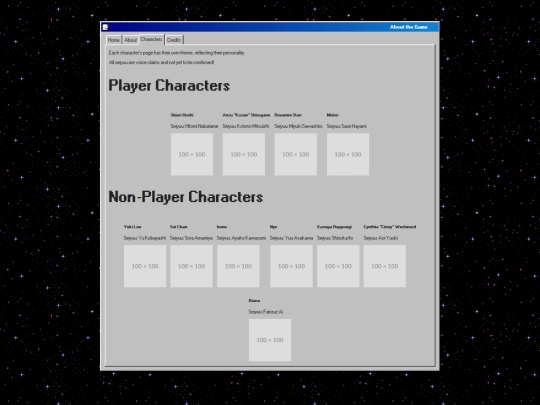Screen dimensions: 540x405
Task: Open the thumbnail for Anzu "Kozue" Shirogane
Action: pos(244,154)
